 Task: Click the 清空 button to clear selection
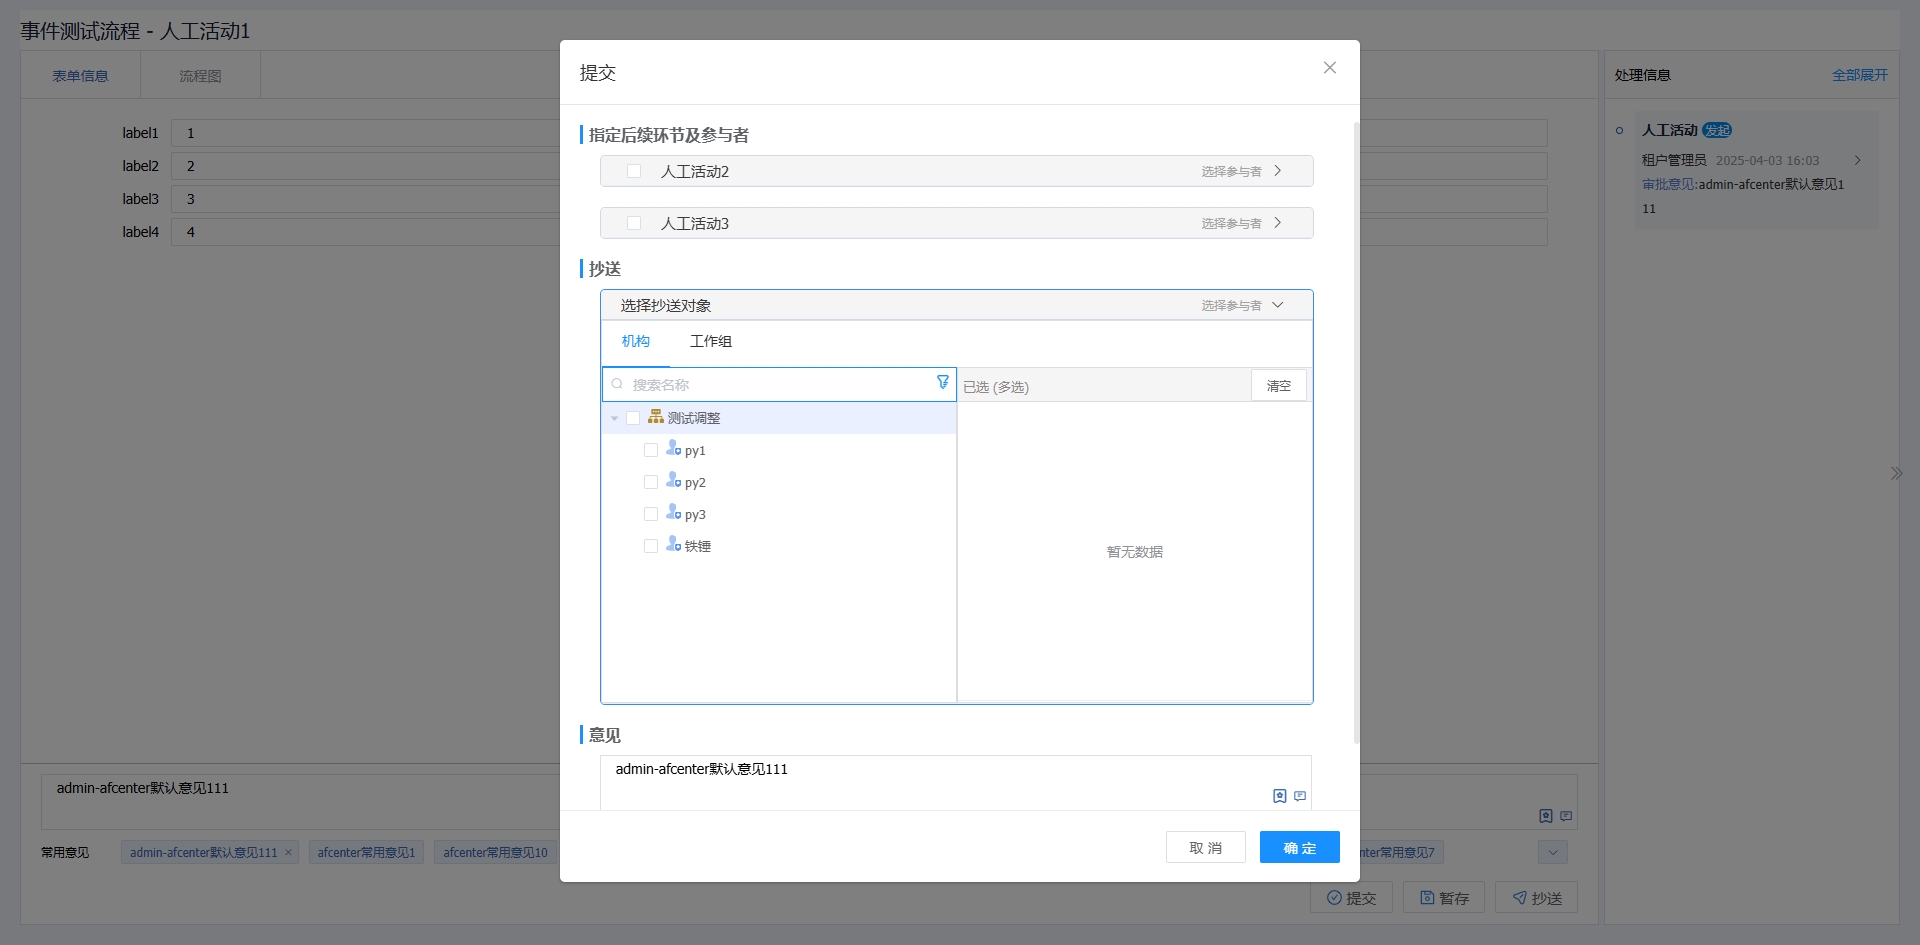pyautogui.click(x=1278, y=385)
